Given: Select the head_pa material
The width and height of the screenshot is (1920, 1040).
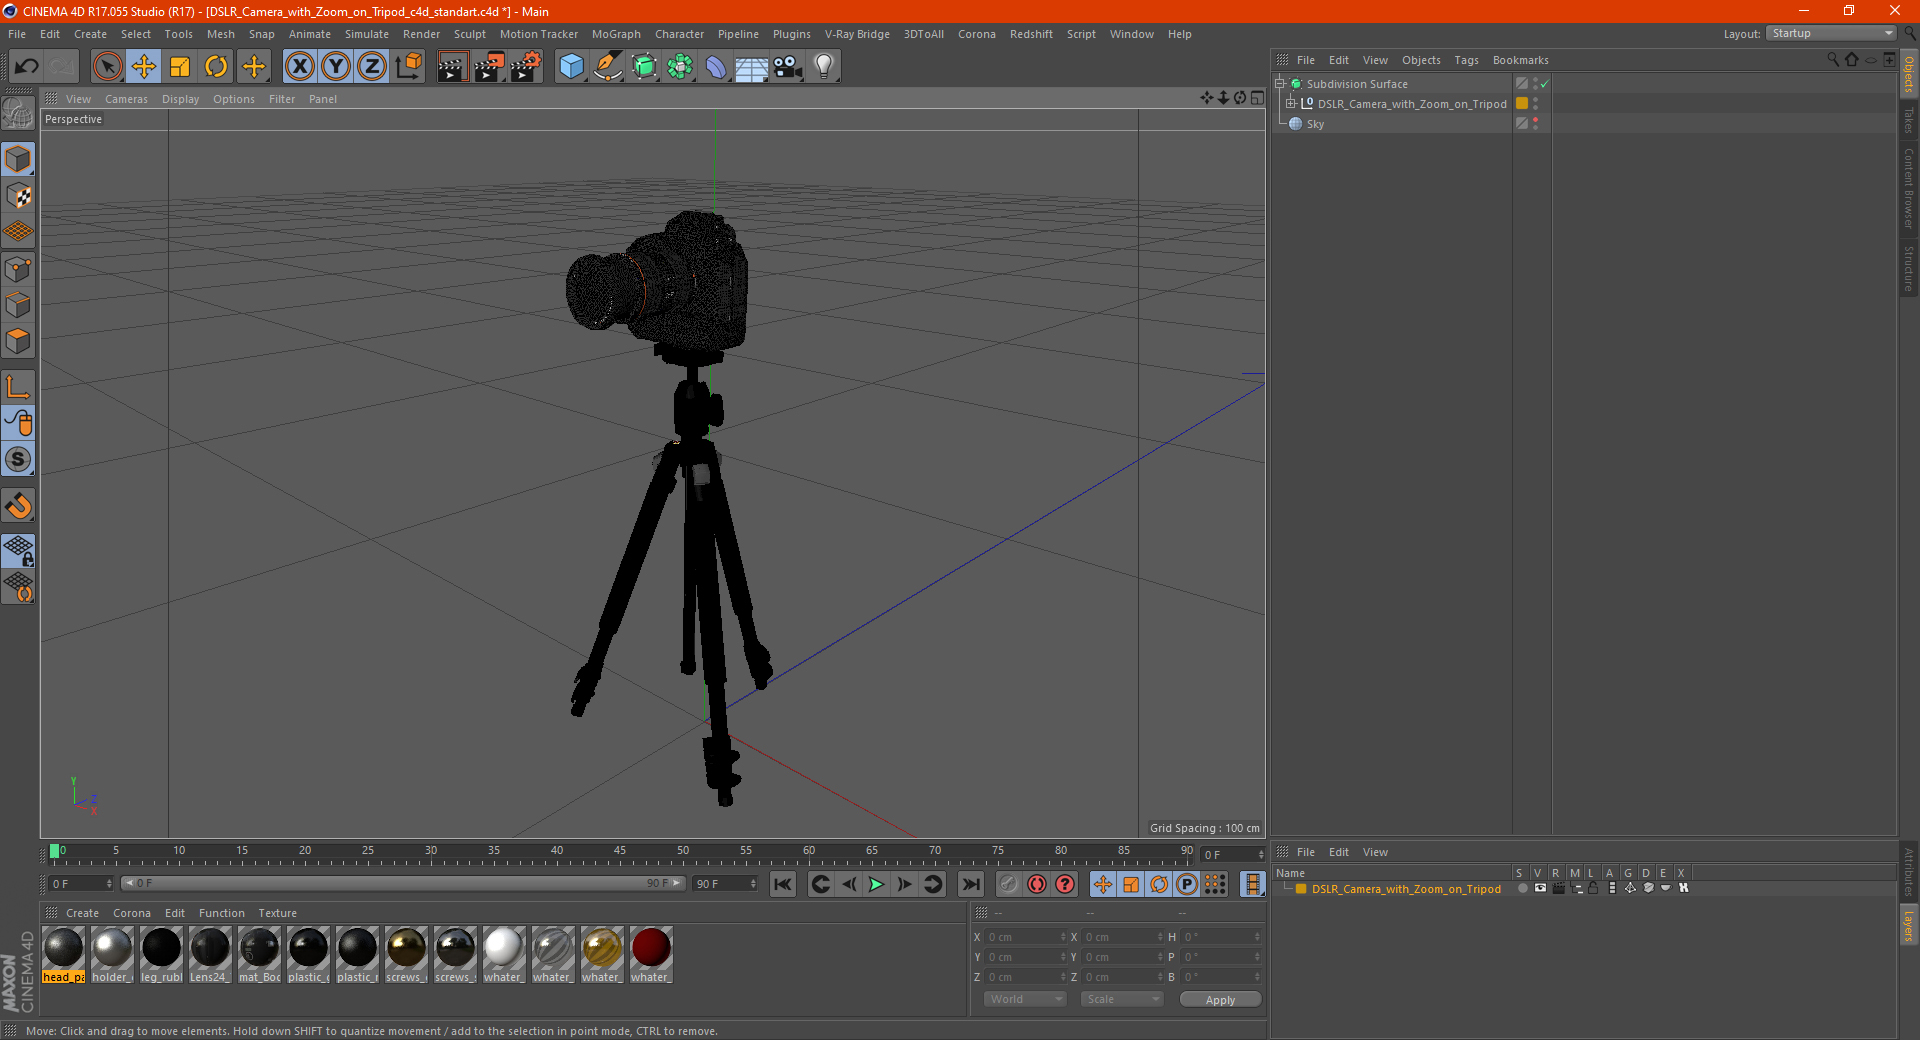Looking at the screenshot, I should (x=63, y=955).
